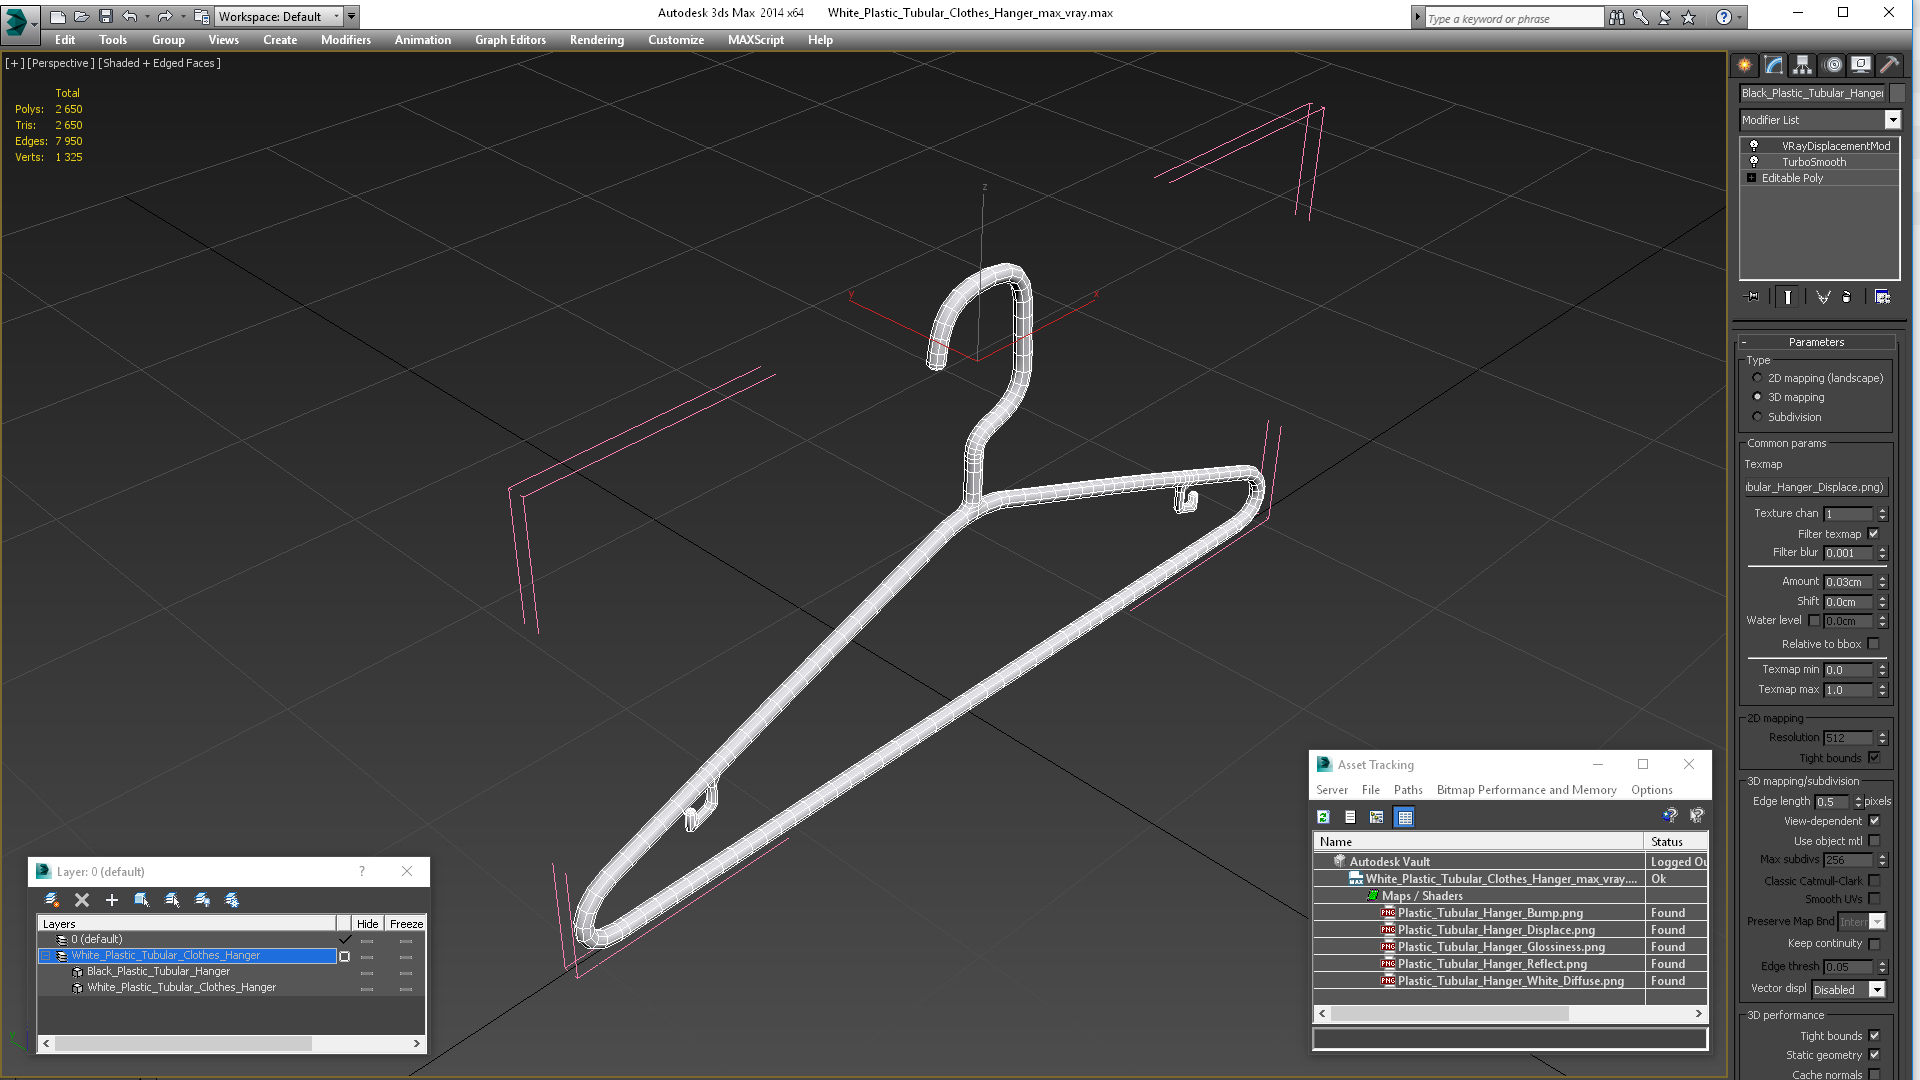Screen dimensions: 1920x1080
Task: Toggle Keep continuity checkbox
Action: pos(1874,944)
